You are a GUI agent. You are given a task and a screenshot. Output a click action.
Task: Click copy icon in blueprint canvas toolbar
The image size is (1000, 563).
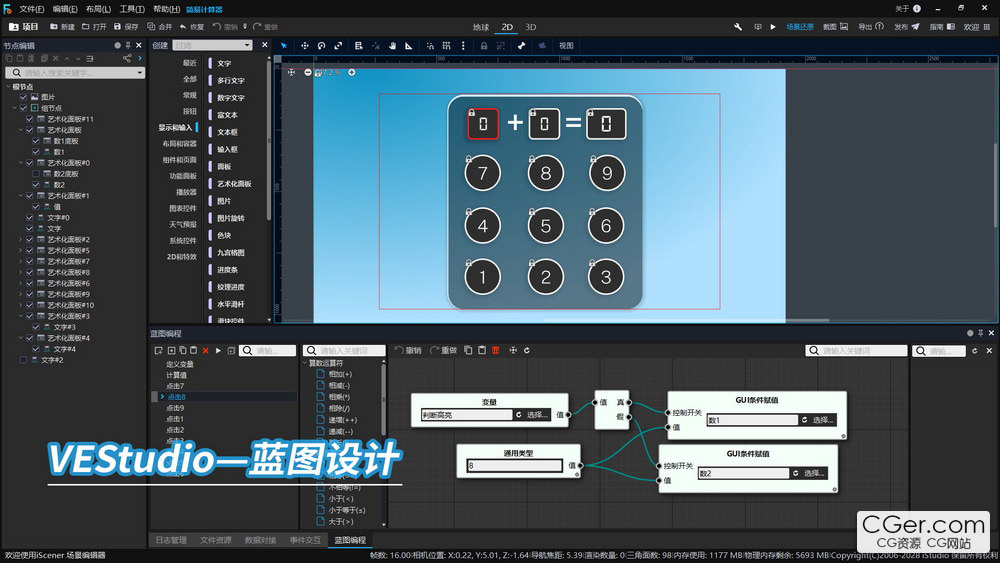pyautogui.click(x=468, y=351)
